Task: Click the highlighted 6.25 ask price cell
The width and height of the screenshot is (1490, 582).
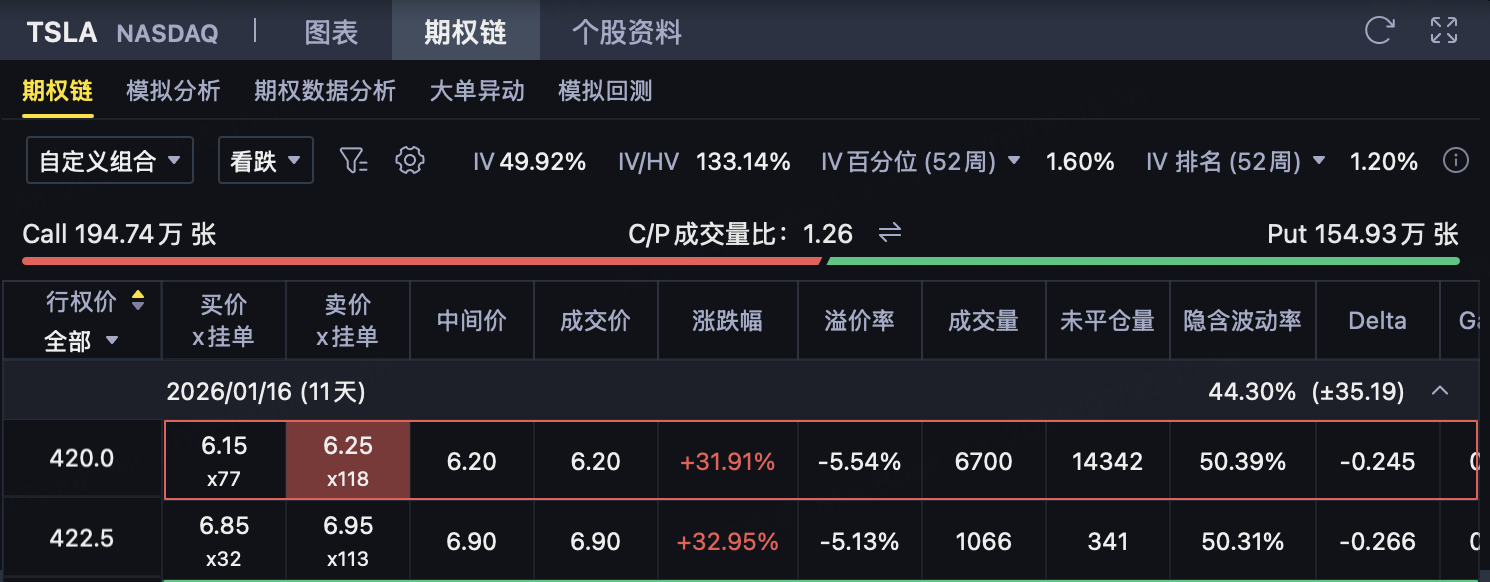Action: coord(348,460)
